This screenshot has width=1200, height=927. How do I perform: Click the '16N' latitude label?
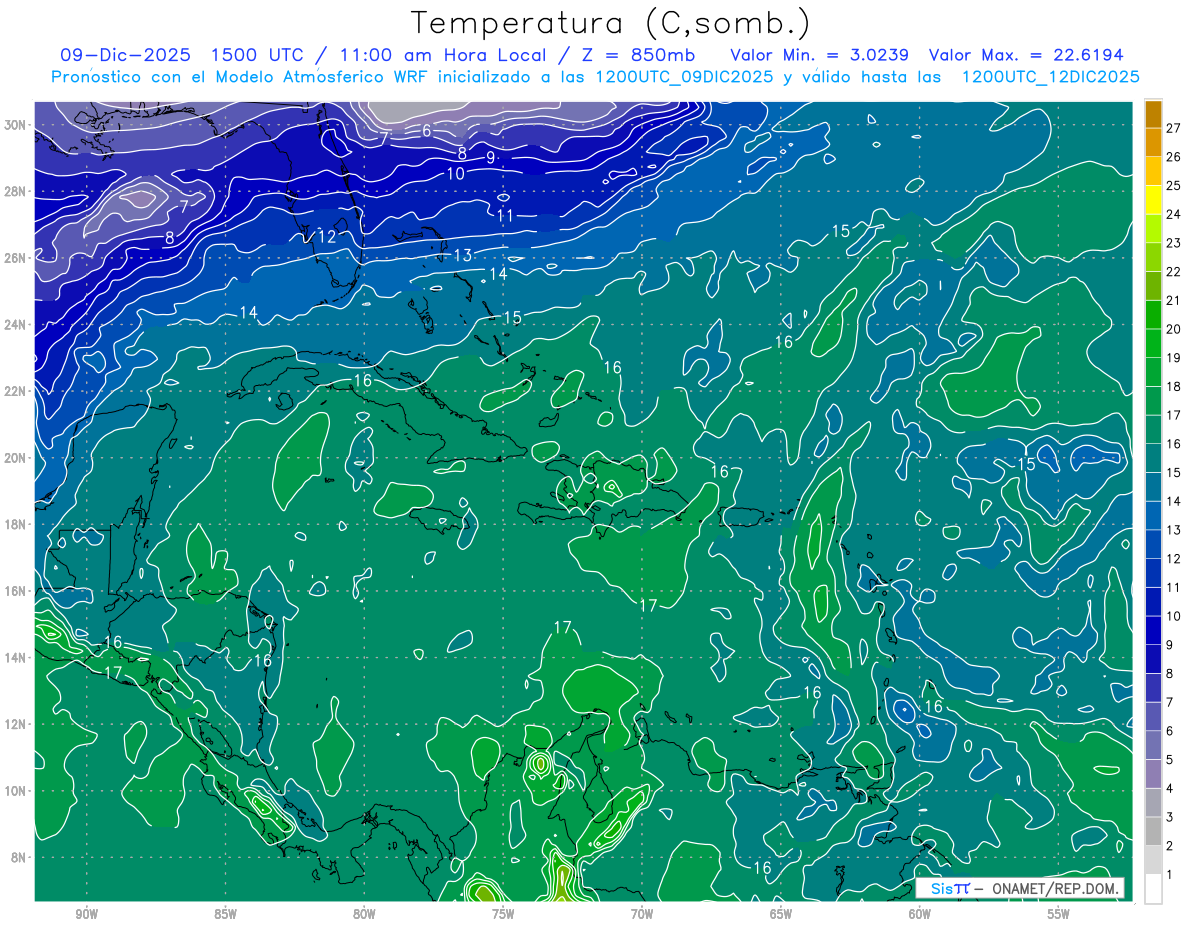[16, 590]
